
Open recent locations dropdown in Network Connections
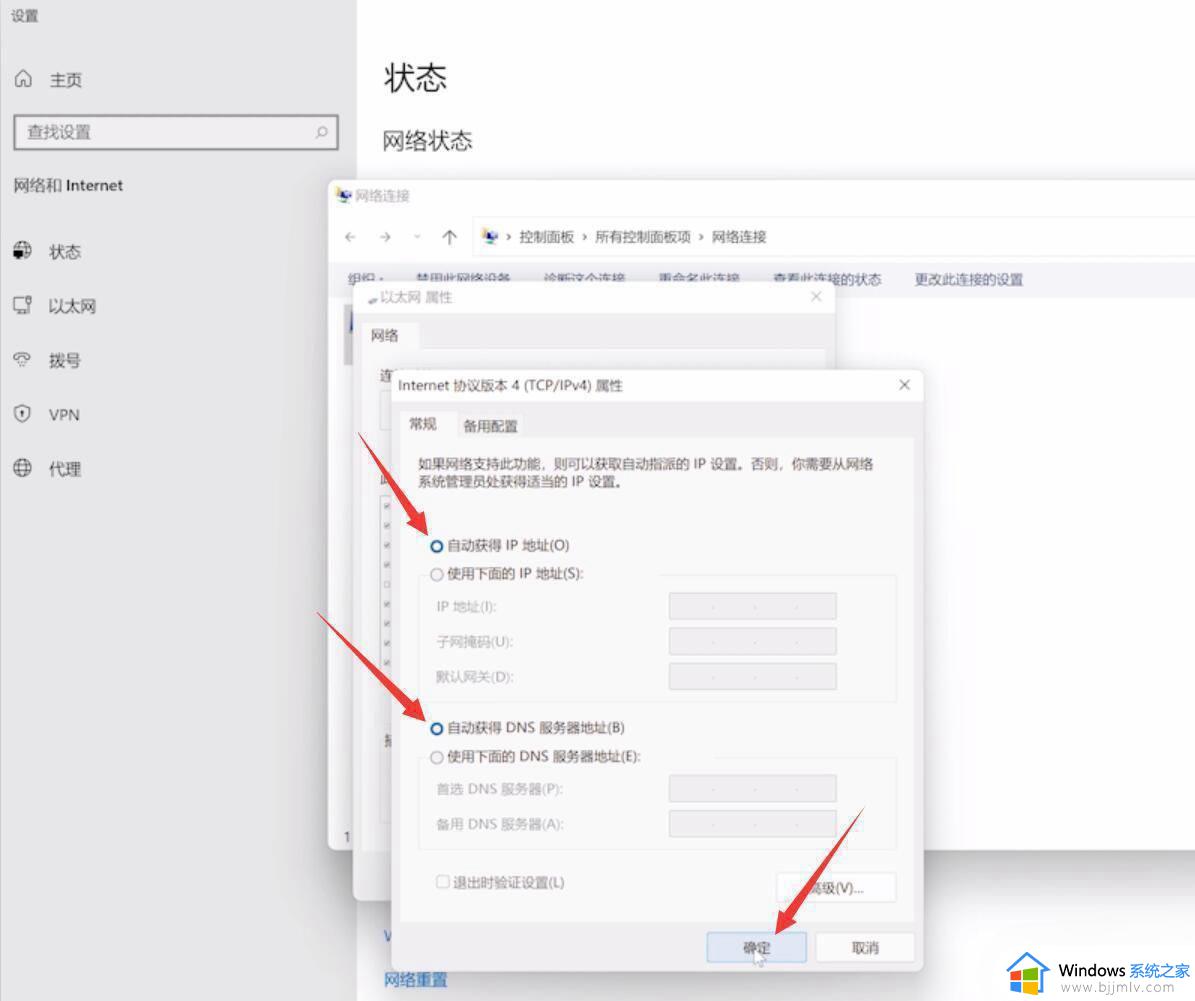pos(417,237)
